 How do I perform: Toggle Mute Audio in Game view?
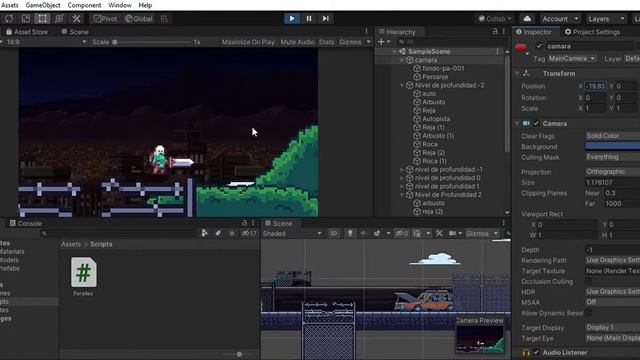[x=297, y=42]
